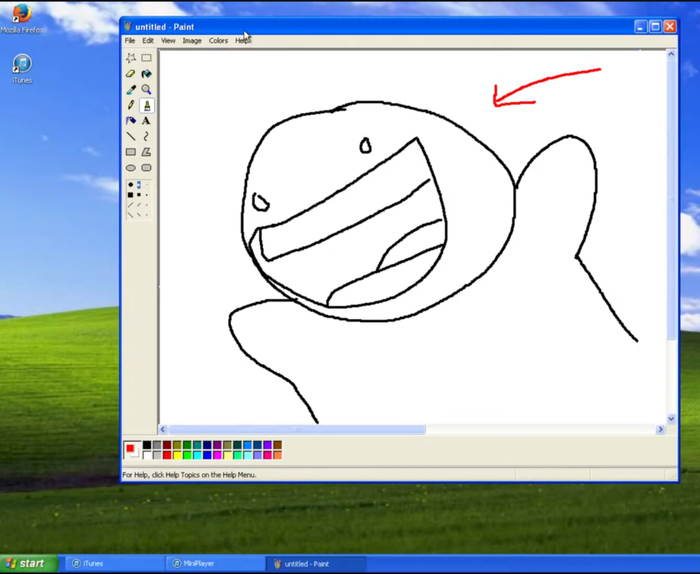
Task: Select the Fill With Color bucket tool
Action: pos(146,74)
